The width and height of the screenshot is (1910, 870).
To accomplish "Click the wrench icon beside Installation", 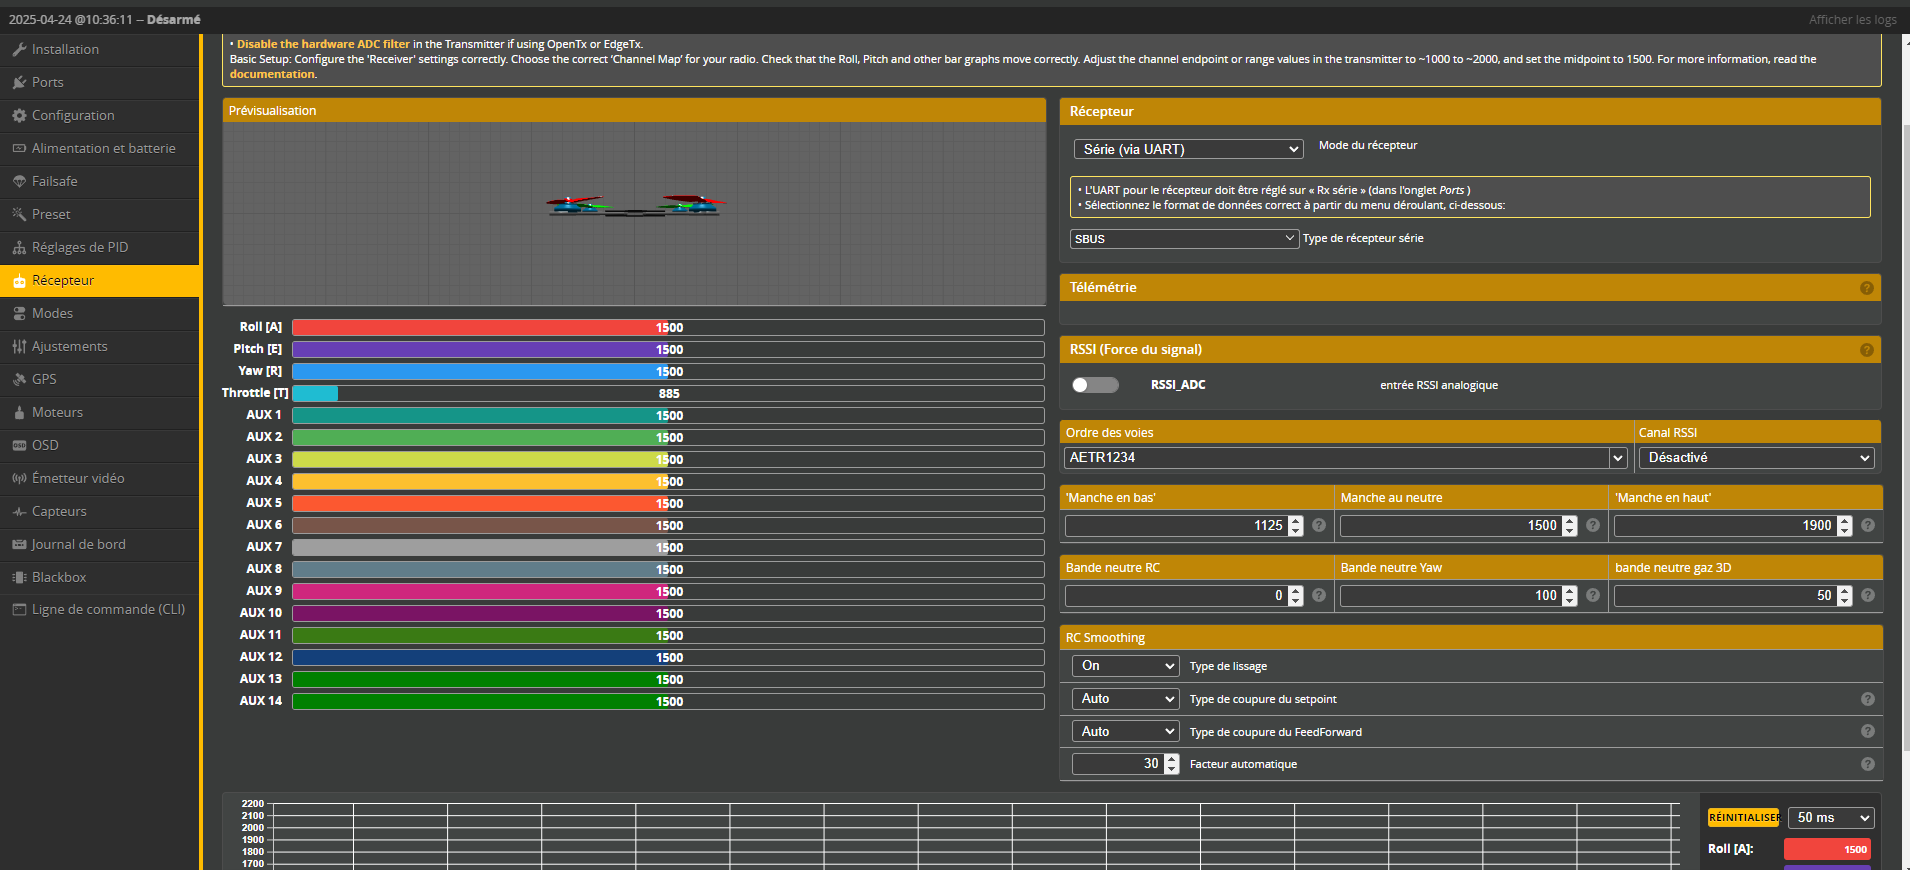I will point(19,50).
